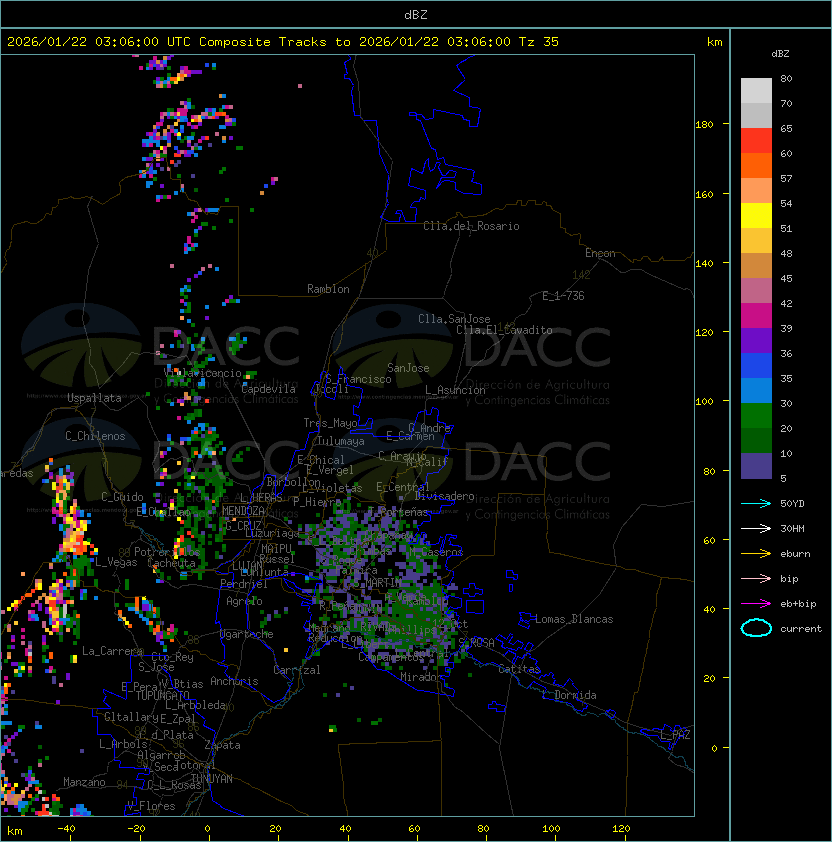The width and height of the screenshot is (832, 842).
Task: Select the 'Ugarteche' map label
Action: (x=247, y=634)
